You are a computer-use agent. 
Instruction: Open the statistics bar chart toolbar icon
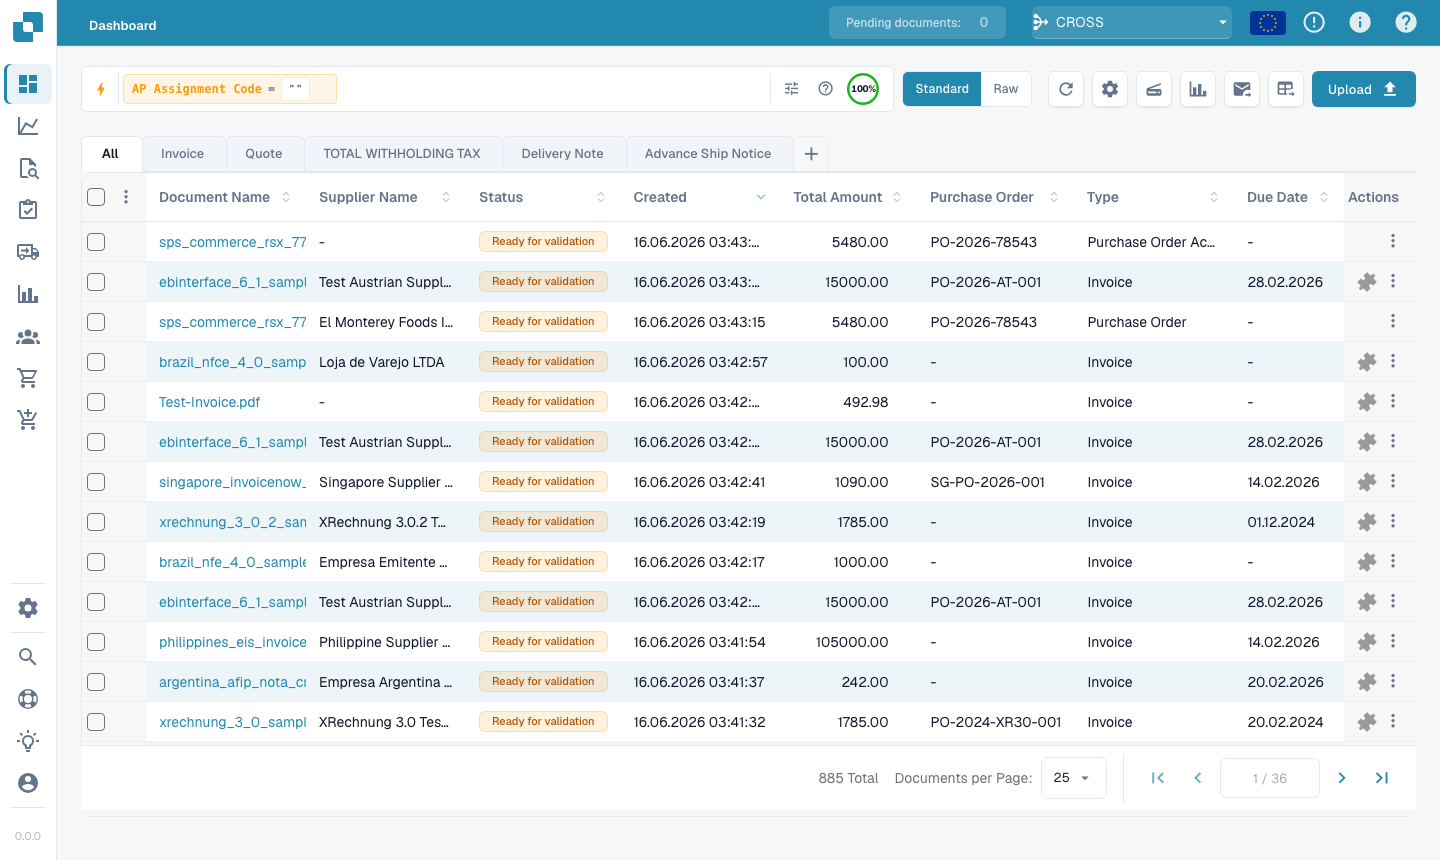[1198, 89]
